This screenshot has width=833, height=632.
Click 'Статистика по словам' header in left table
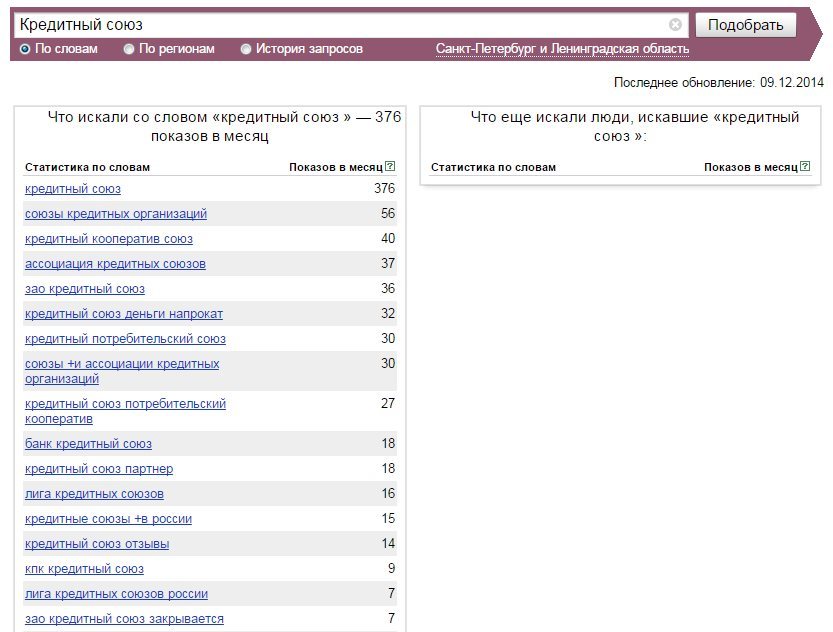(88, 167)
